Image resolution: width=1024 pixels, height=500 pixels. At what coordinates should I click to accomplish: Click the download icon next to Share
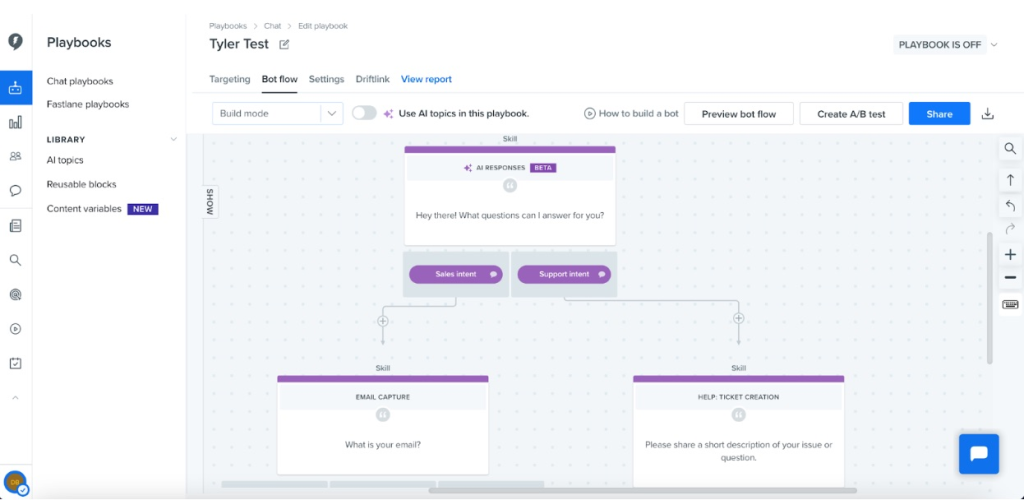pyautogui.click(x=988, y=114)
